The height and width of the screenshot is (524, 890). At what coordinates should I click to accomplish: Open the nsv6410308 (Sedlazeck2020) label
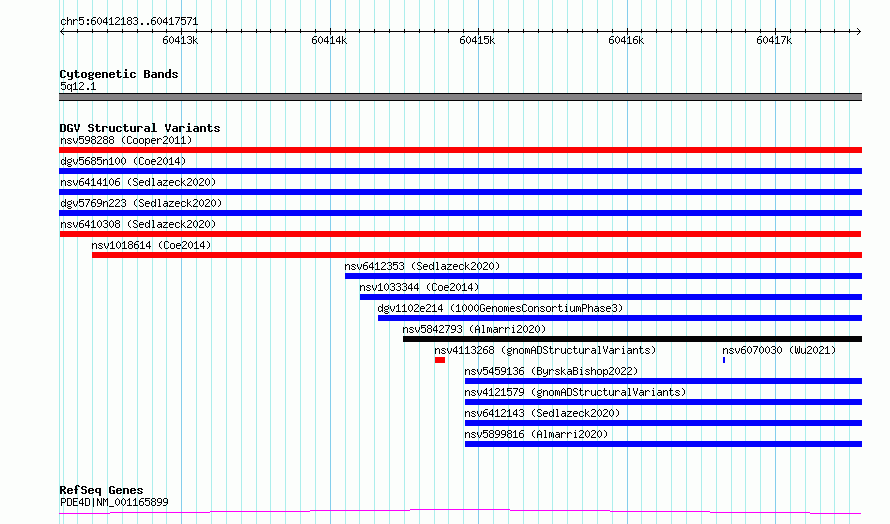138,224
